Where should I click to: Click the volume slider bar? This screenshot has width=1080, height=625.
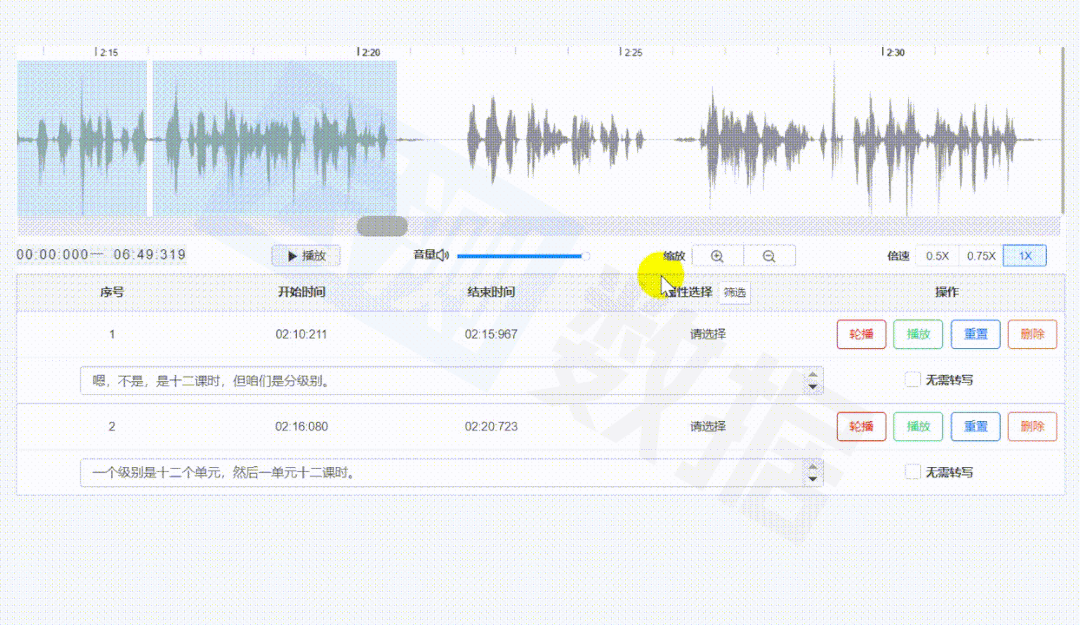(522, 256)
